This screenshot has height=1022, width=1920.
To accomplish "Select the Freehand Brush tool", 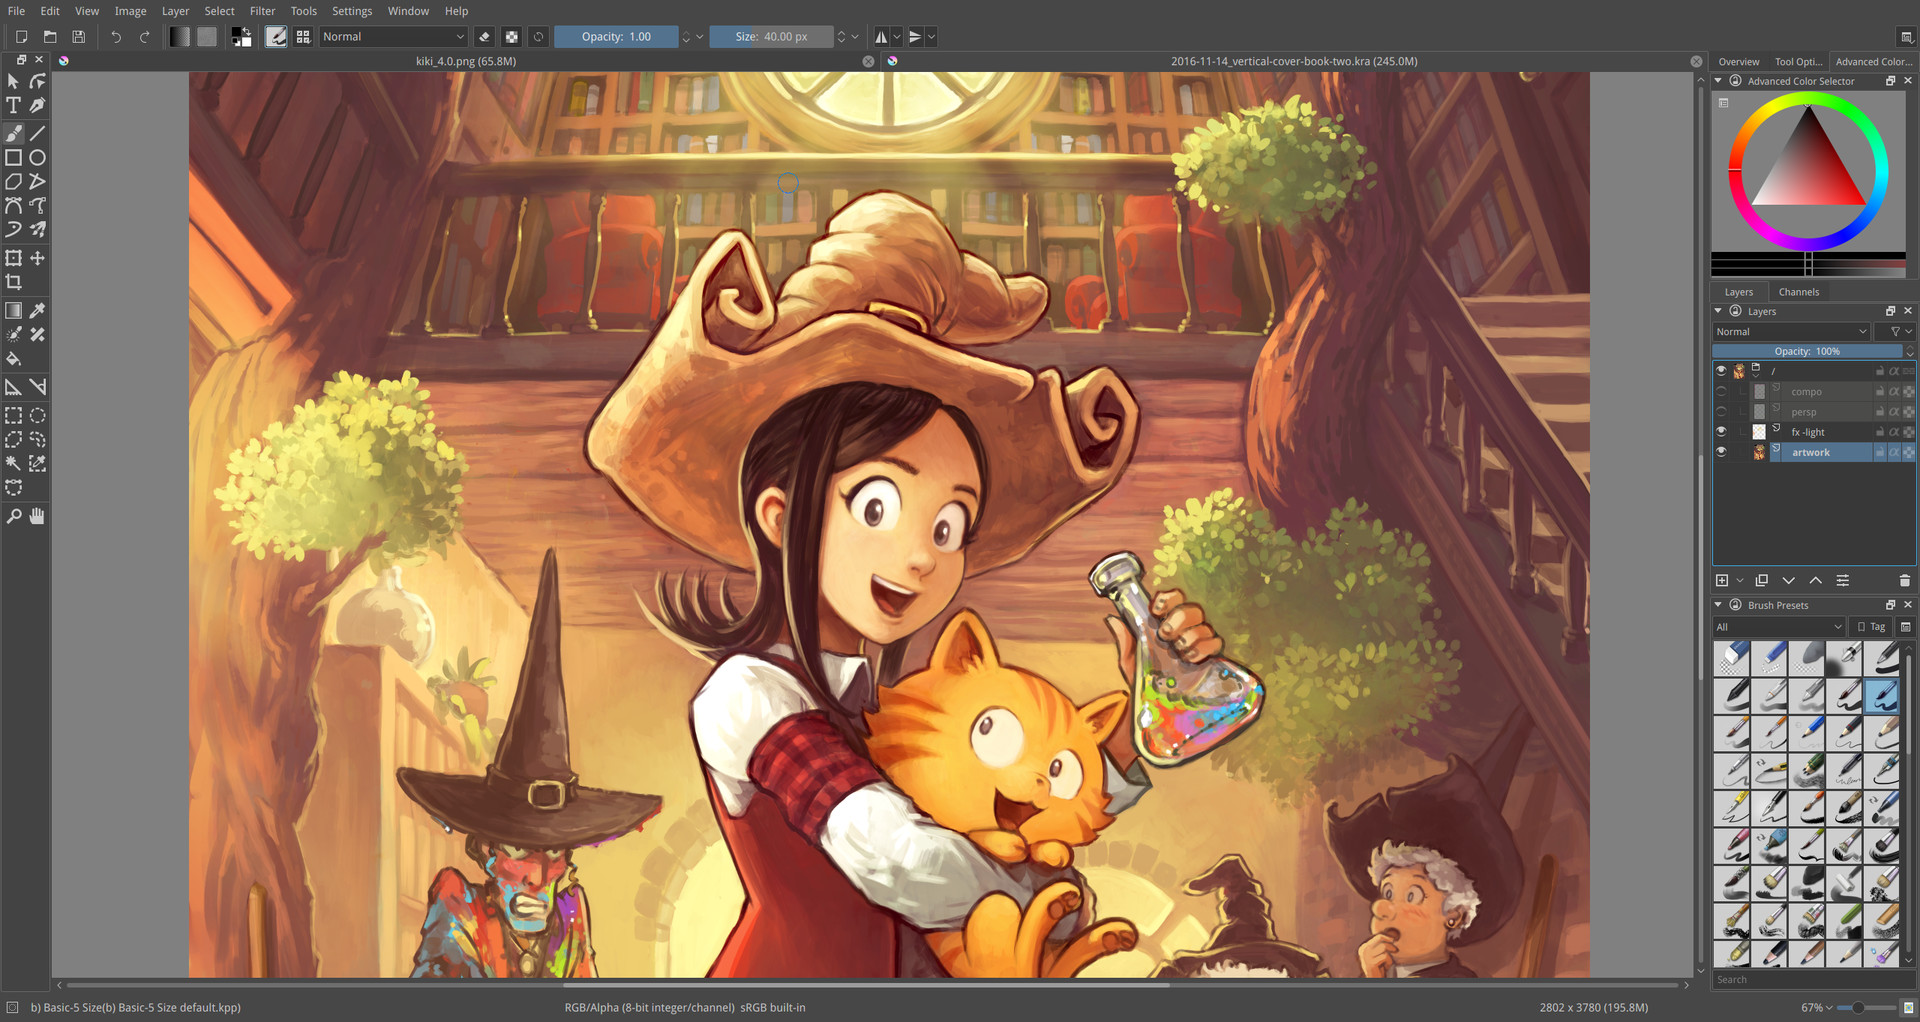I will point(14,135).
